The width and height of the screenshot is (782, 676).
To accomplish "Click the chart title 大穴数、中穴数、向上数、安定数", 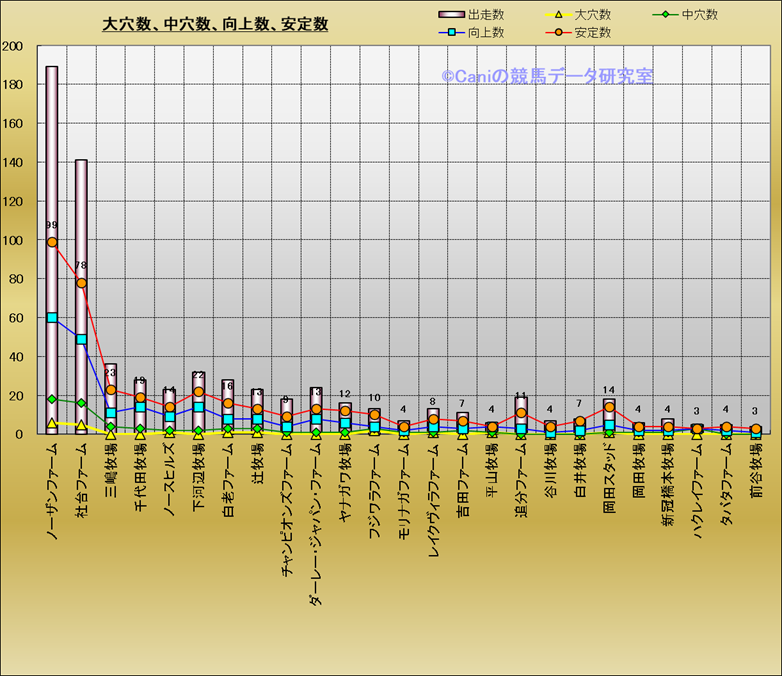I will coord(215,25).
